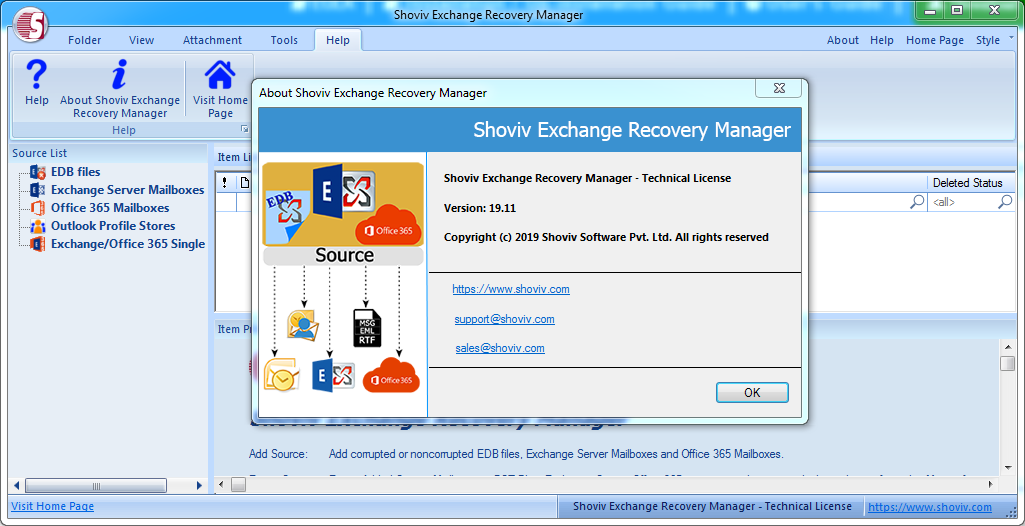
Task: Click Visit Home Page link in status bar
Action: [x=52, y=506]
